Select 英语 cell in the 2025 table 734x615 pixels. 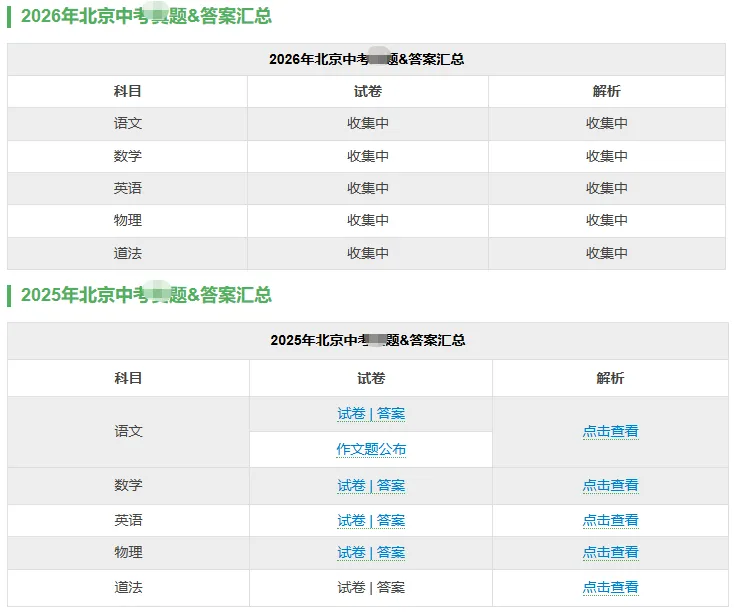tap(128, 520)
